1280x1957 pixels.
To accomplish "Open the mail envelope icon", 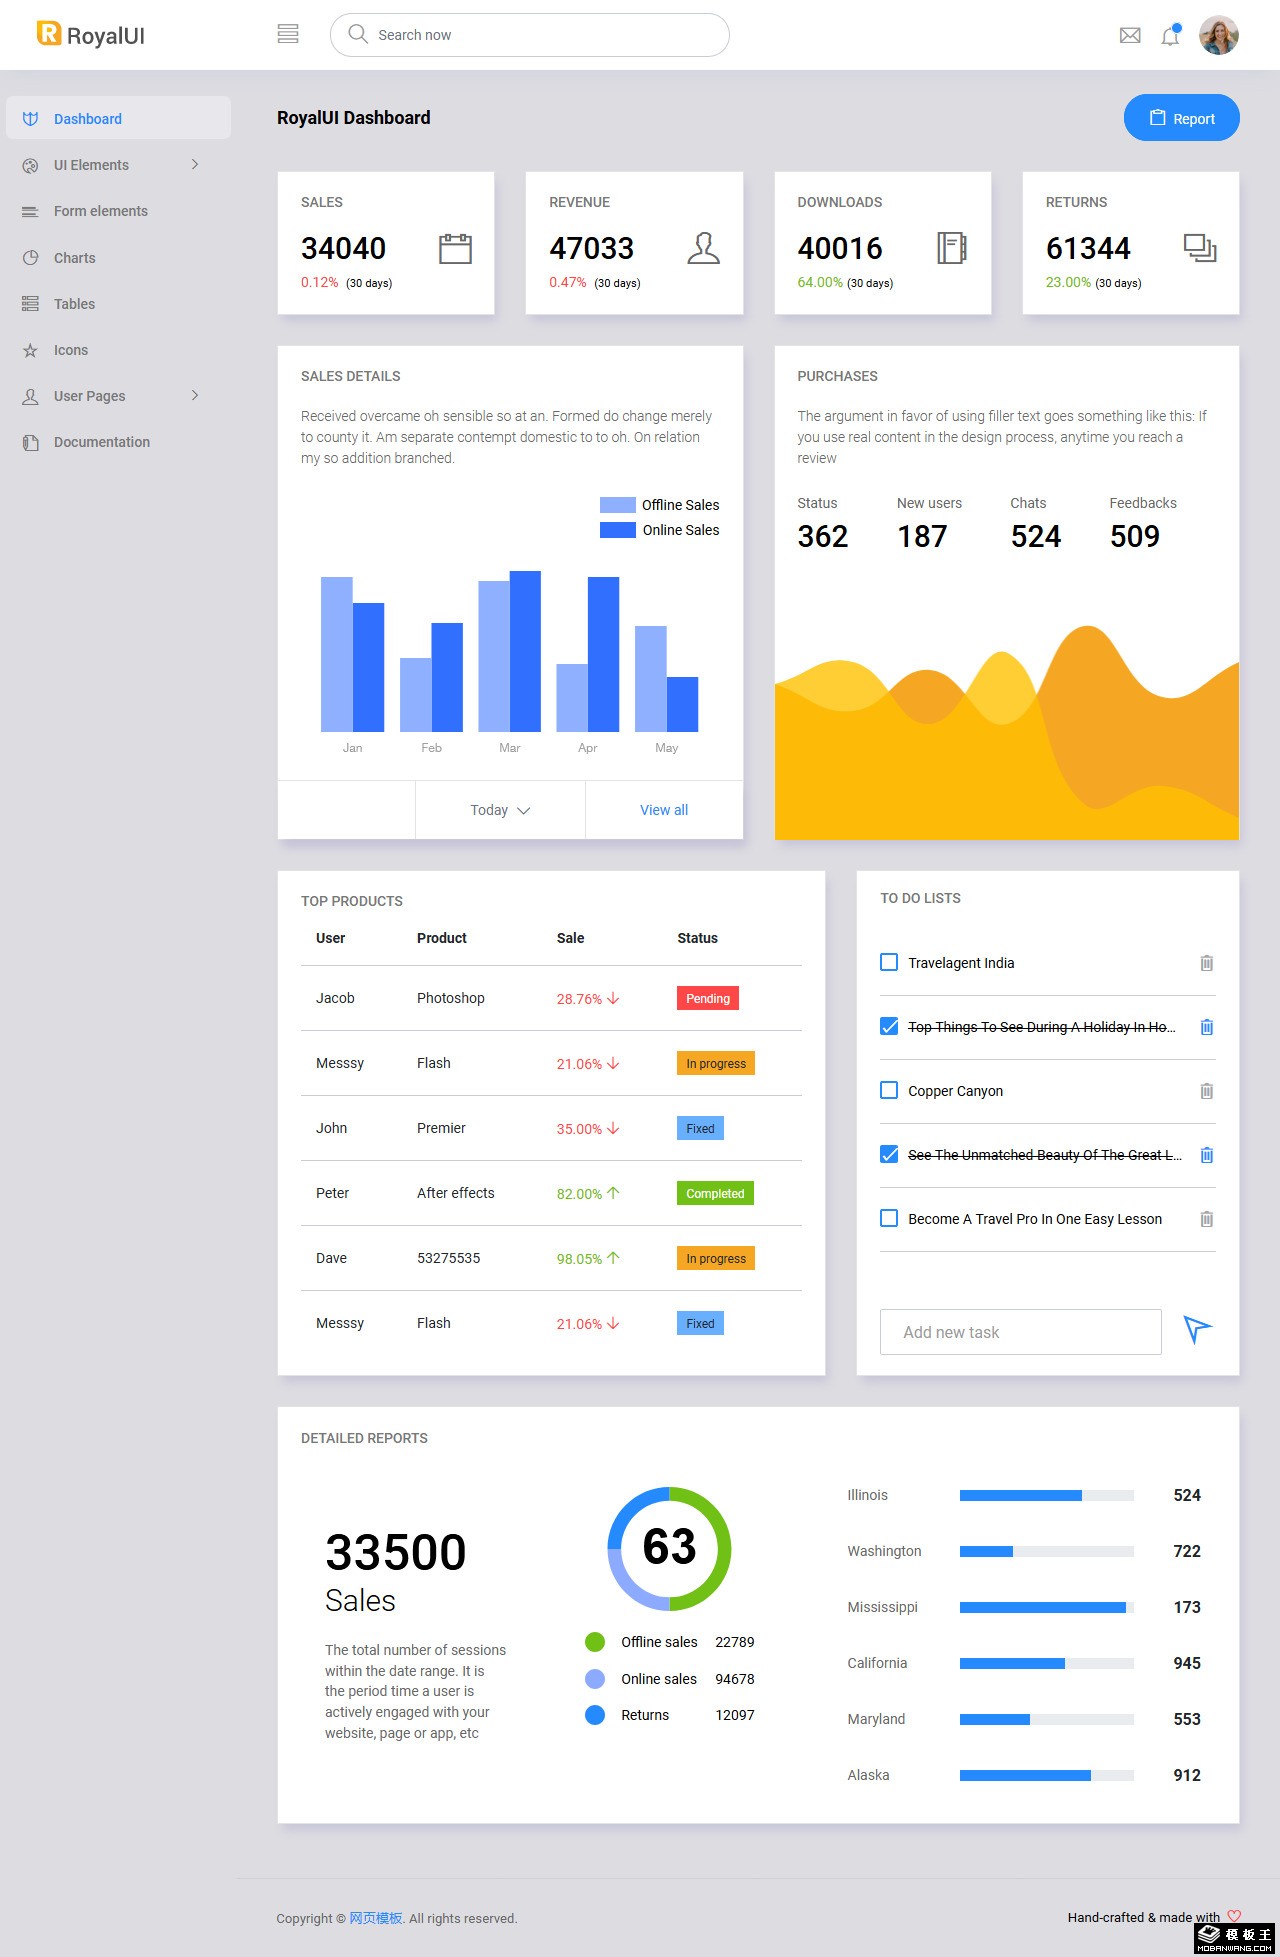I will coord(1130,36).
